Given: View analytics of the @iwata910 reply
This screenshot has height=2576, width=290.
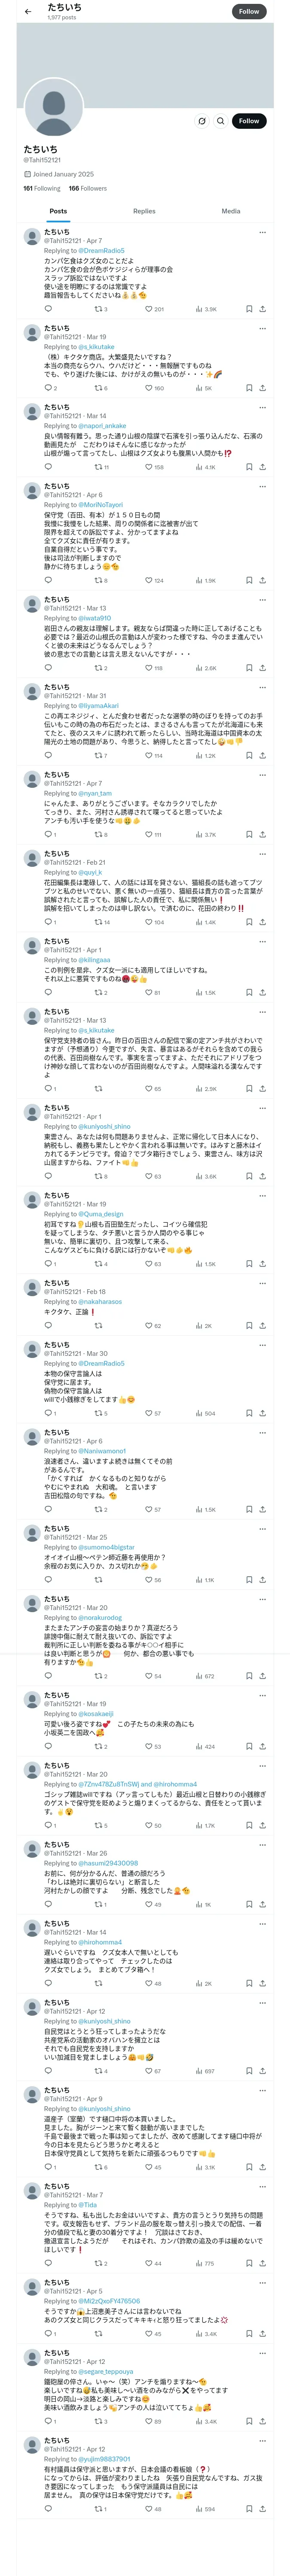Looking at the screenshot, I should 199,668.
